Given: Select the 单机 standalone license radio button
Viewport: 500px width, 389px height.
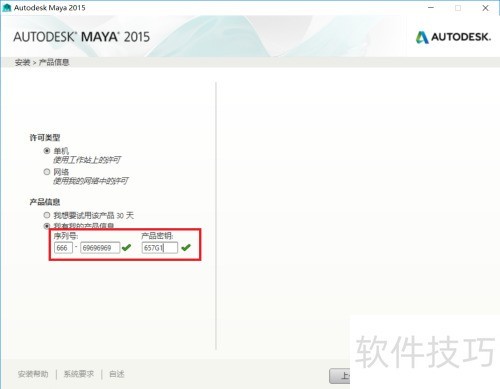Looking at the screenshot, I should (x=47, y=151).
